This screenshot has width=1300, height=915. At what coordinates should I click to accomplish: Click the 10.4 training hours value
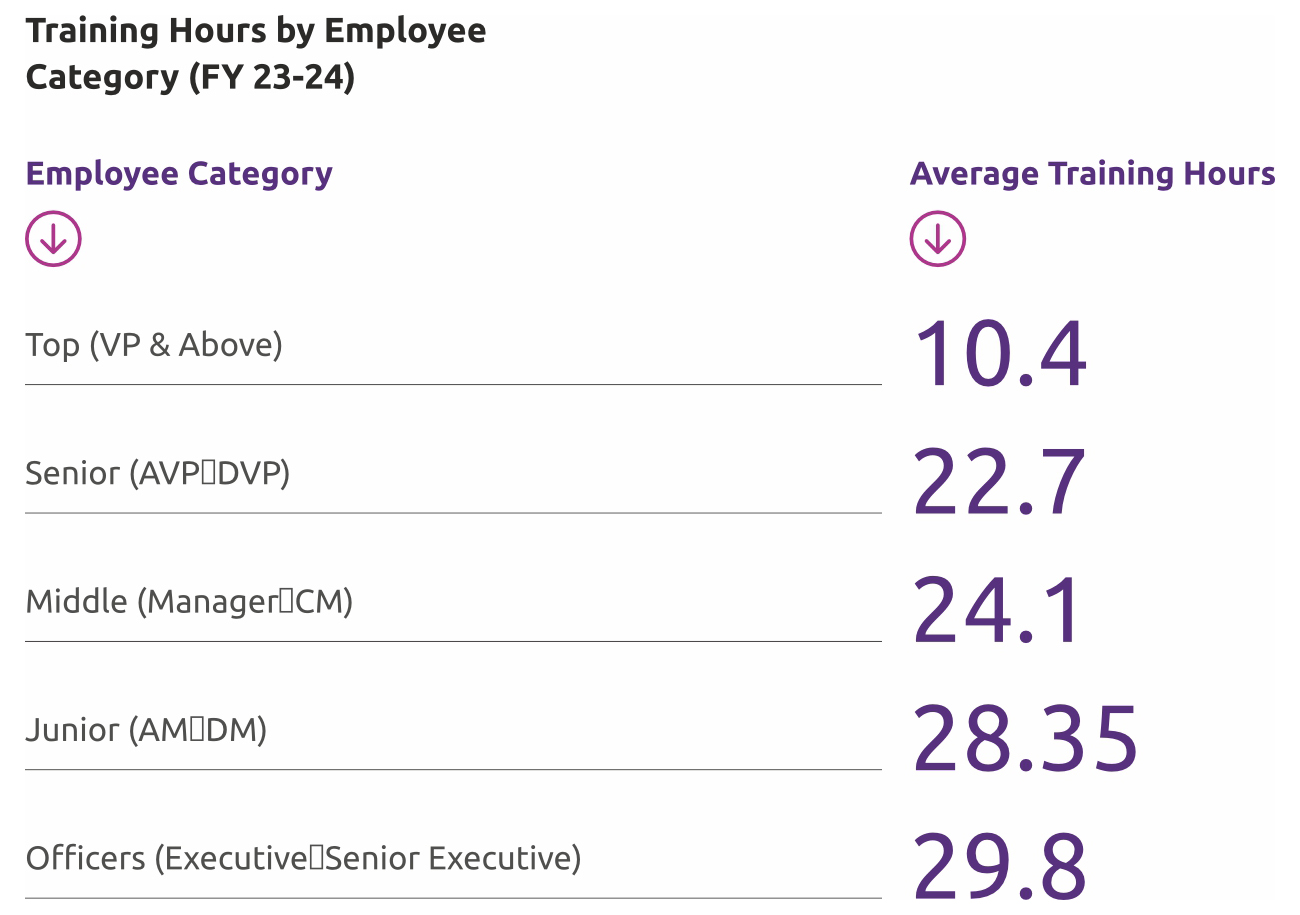pos(999,355)
